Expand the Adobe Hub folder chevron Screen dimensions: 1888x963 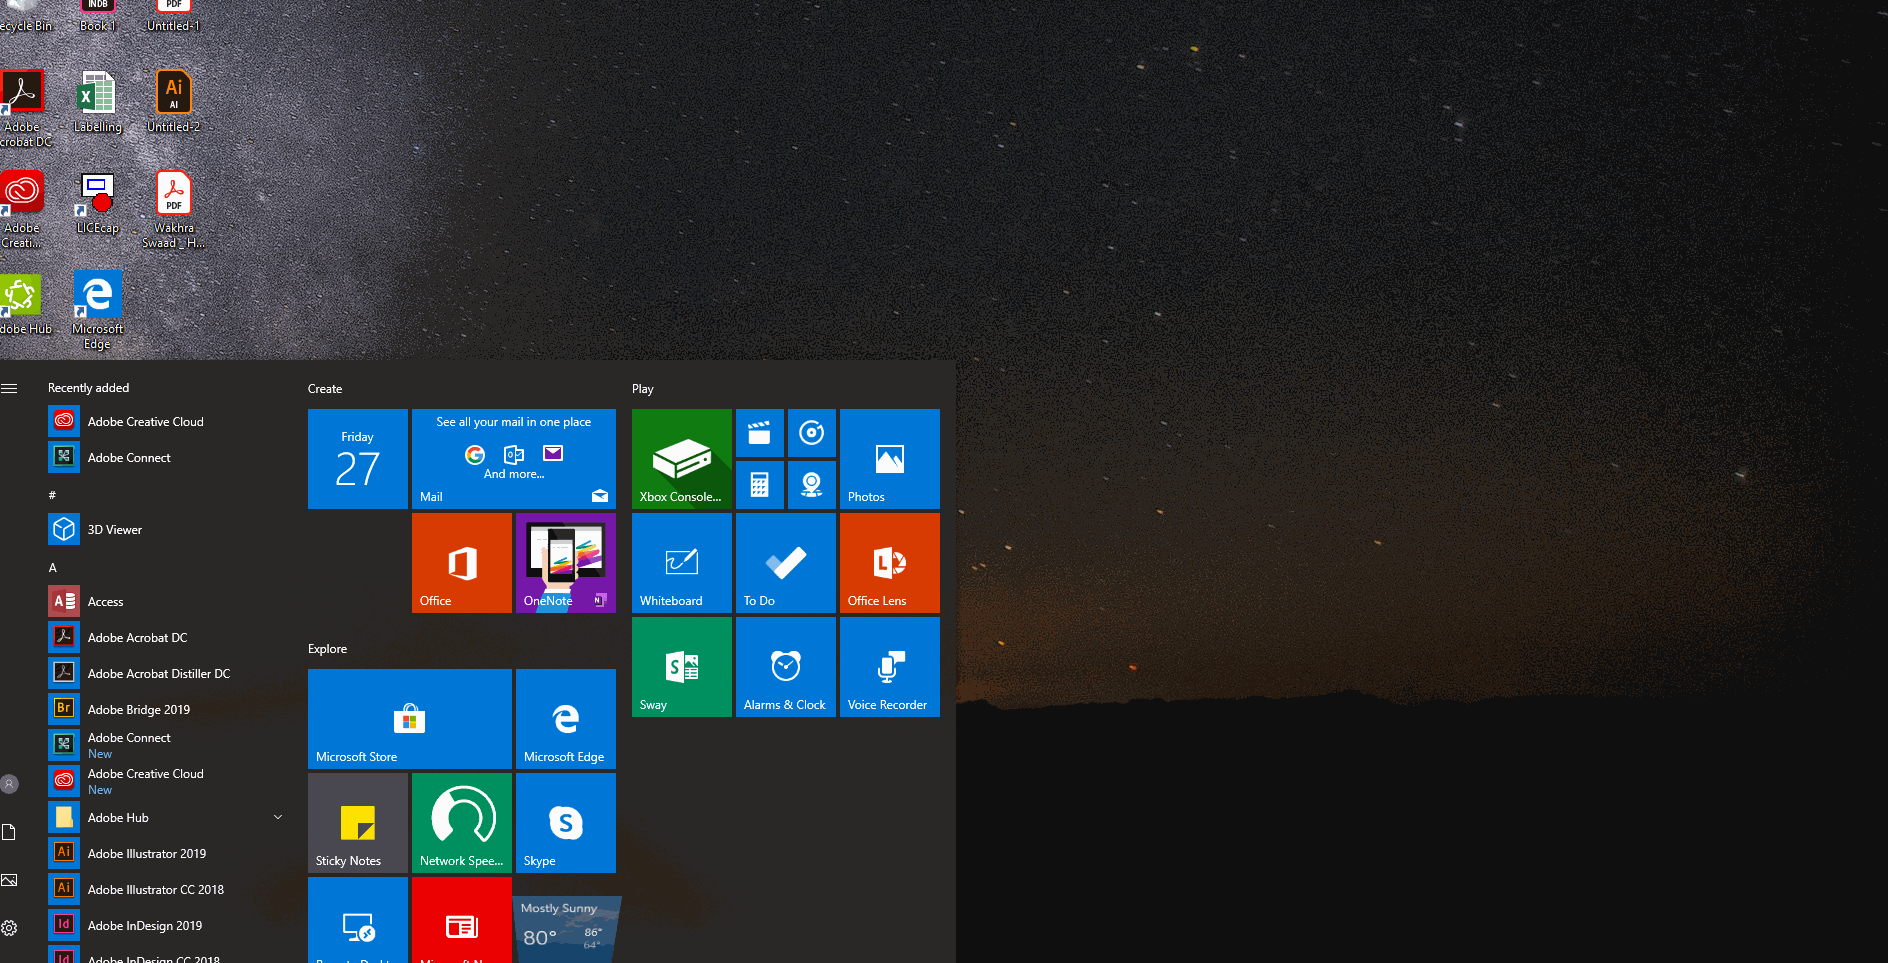[x=278, y=817]
